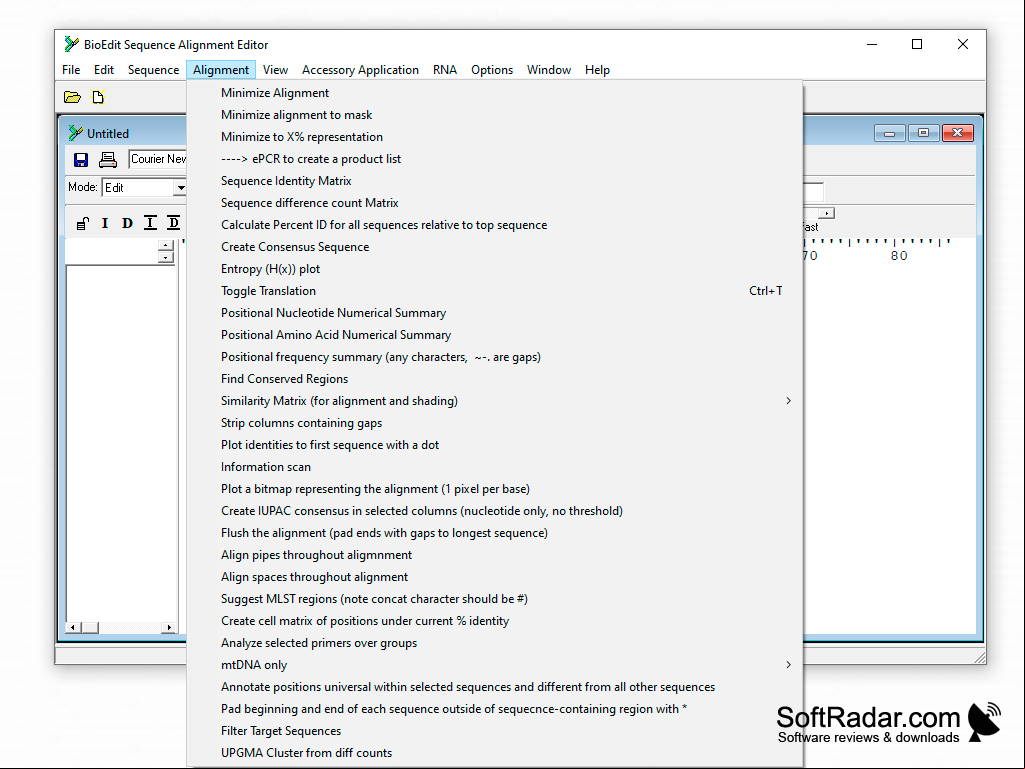Open the Sequence menu
Viewport: 1025px width, 769px height.
[x=154, y=70]
